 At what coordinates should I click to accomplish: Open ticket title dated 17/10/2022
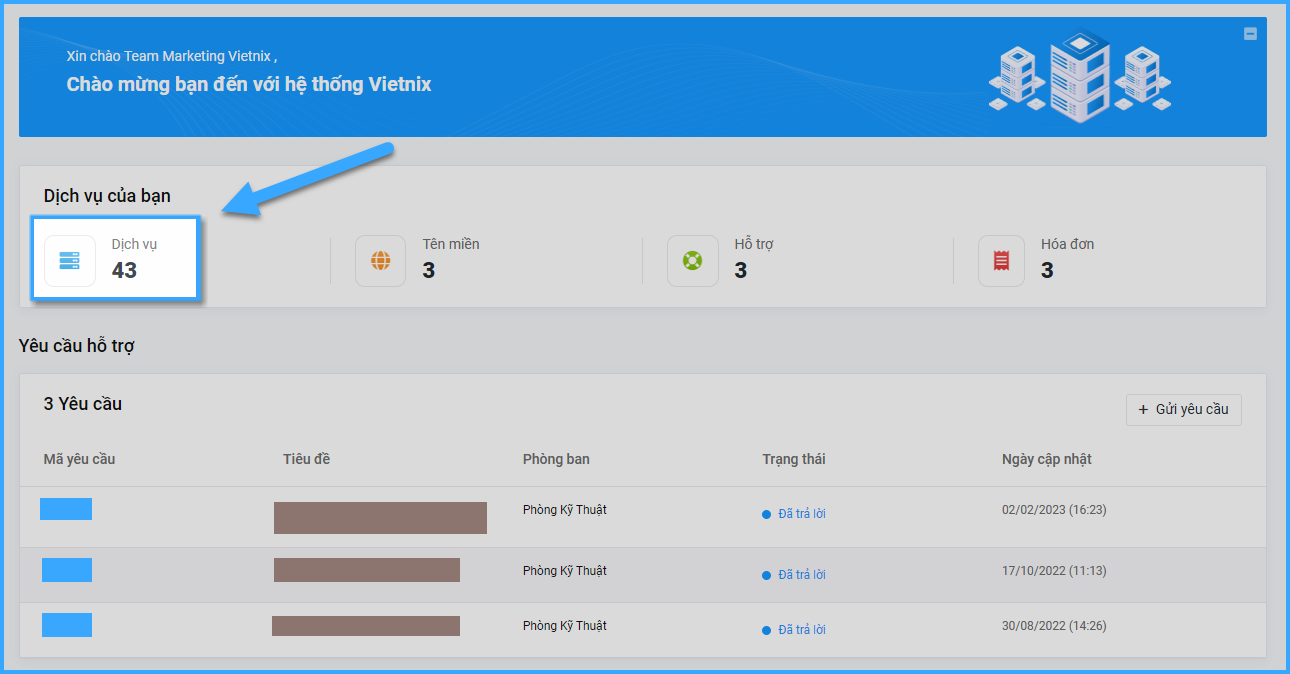coord(367,570)
